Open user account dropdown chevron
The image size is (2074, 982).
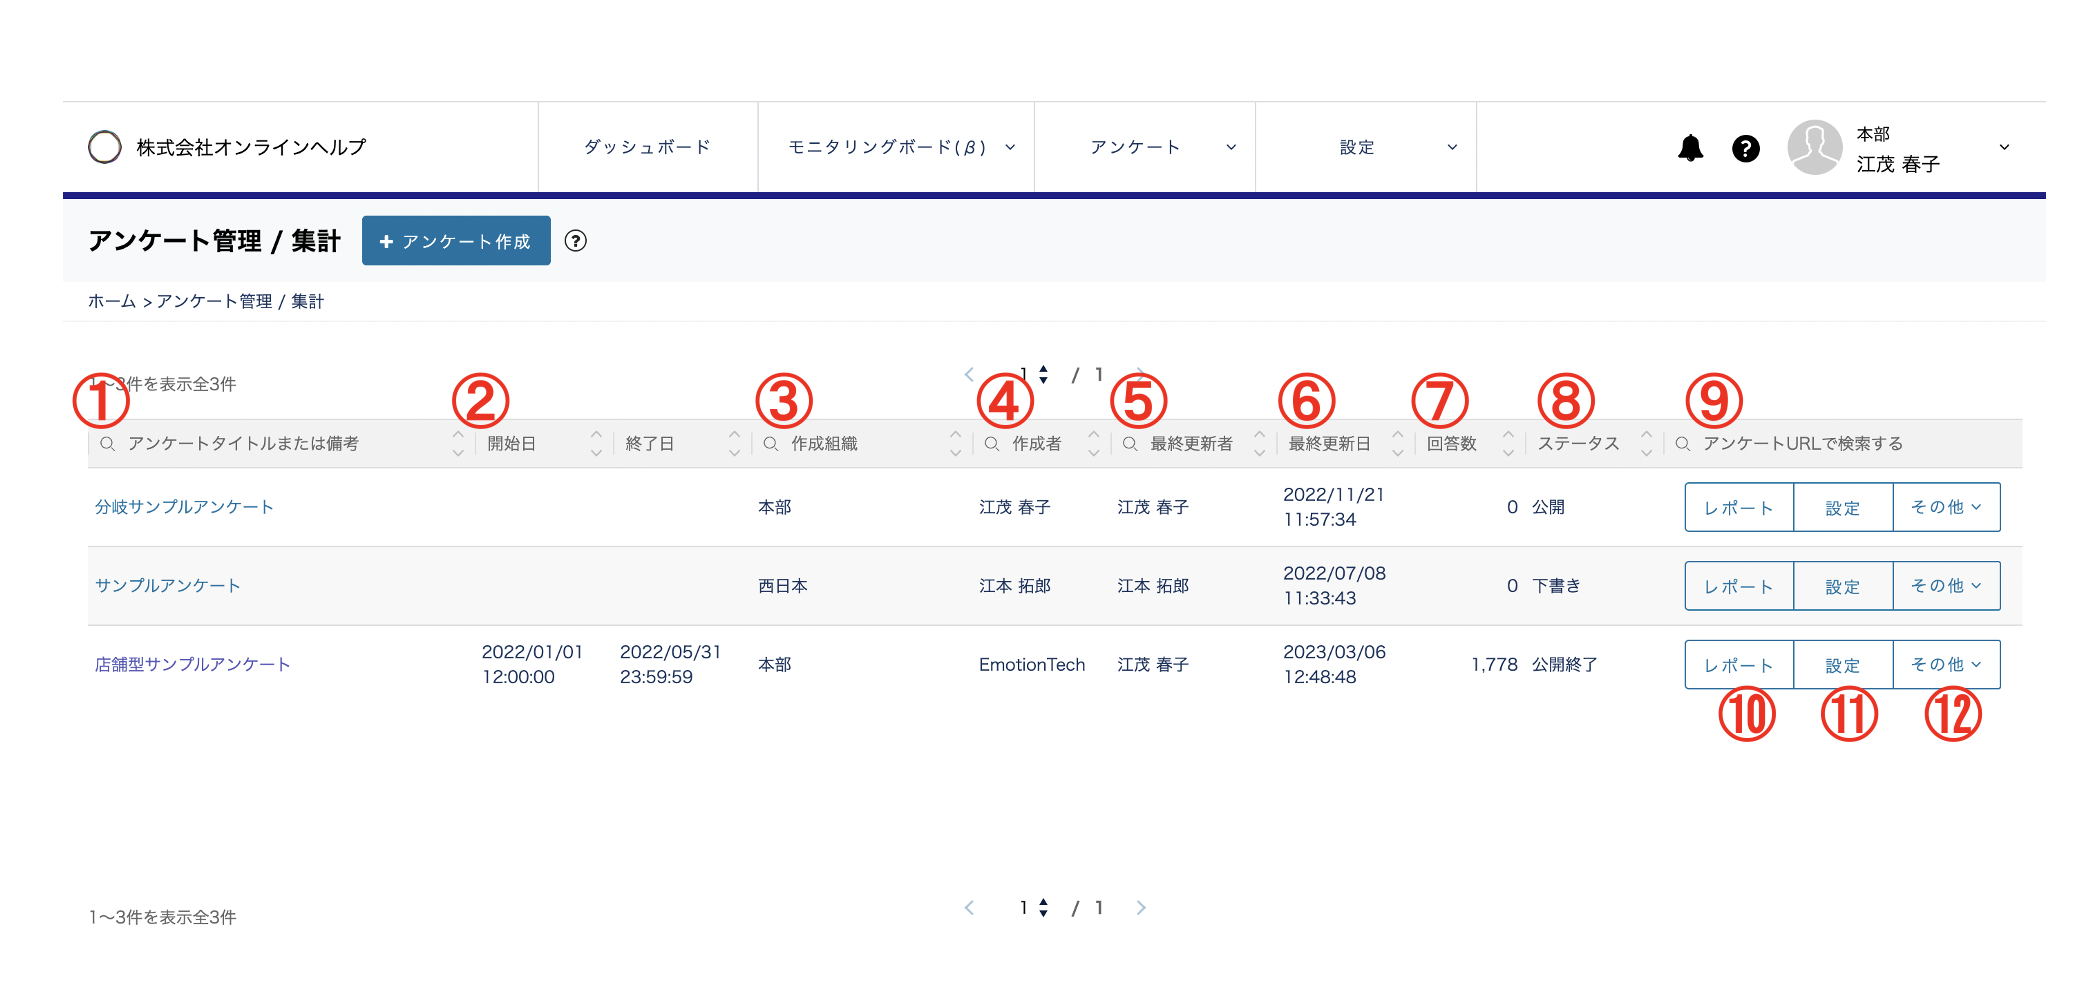[2004, 148]
